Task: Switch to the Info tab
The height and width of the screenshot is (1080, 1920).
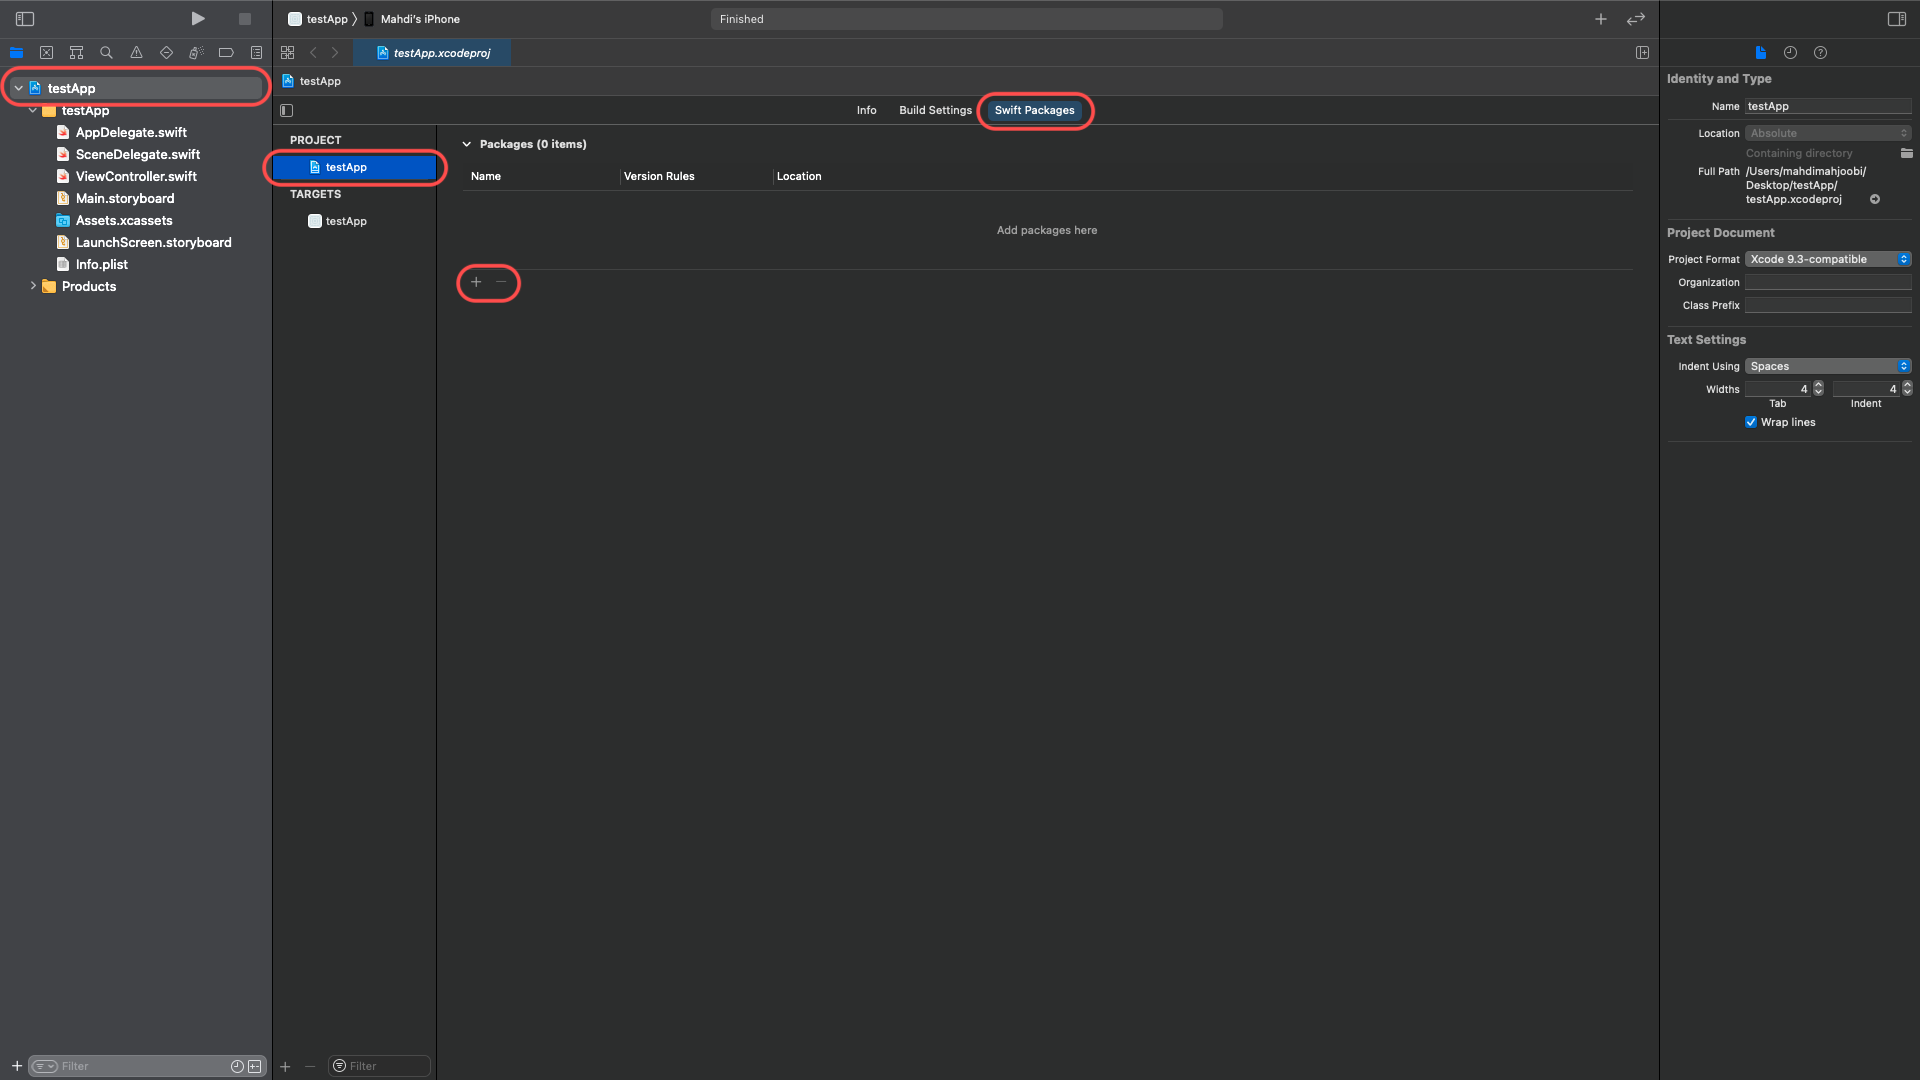Action: click(866, 110)
